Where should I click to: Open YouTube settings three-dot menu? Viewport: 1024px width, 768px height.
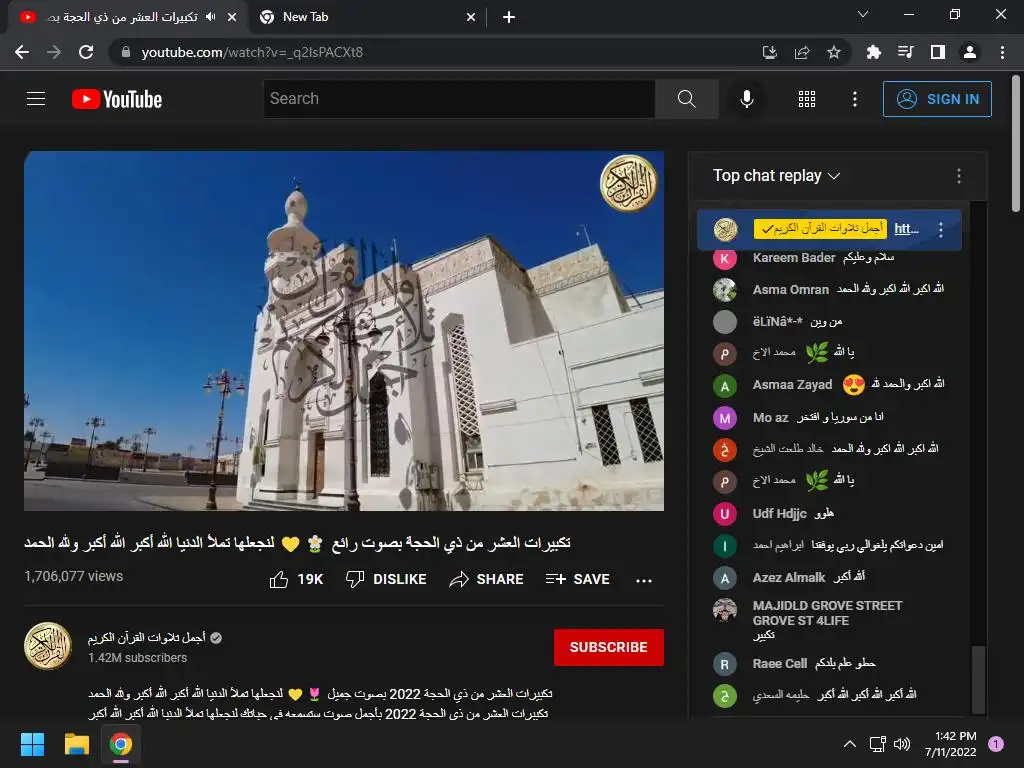(x=854, y=99)
